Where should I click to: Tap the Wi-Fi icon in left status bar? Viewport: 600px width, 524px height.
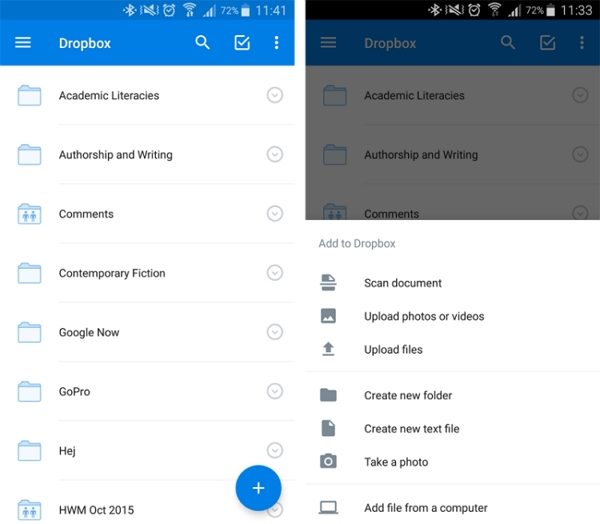[189, 10]
